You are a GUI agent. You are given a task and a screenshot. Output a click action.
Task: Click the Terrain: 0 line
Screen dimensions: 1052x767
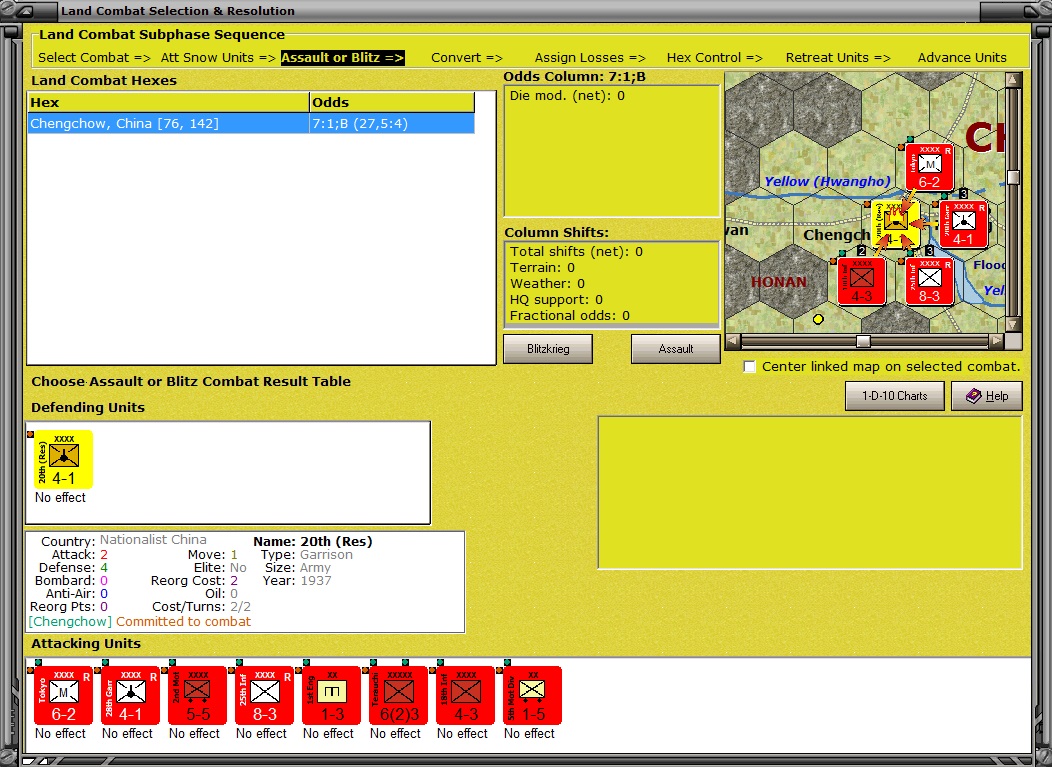[x=542, y=268]
